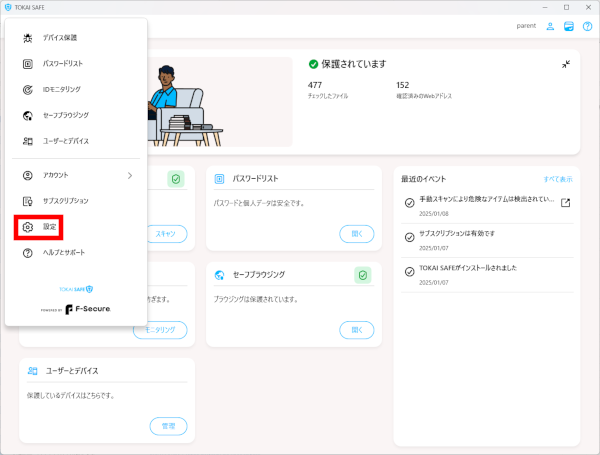Image resolution: width=600 pixels, height=455 pixels.
Task: Click the セーフブラウジング globe icon in menu
Action: point(28,116)
